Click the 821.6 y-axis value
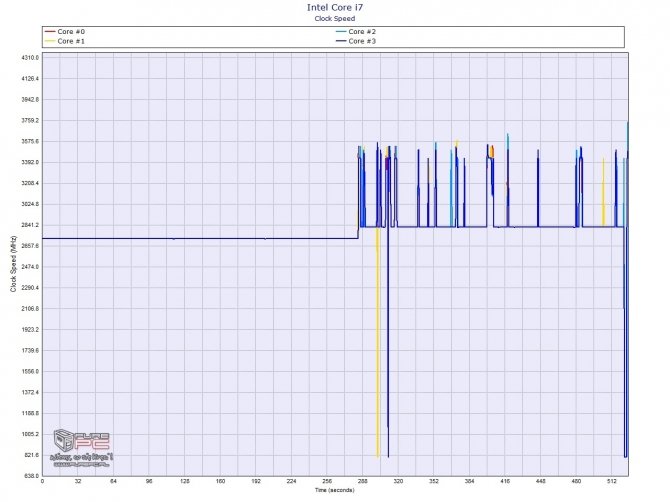The image size is (670, 502). (x=31, y=455)
